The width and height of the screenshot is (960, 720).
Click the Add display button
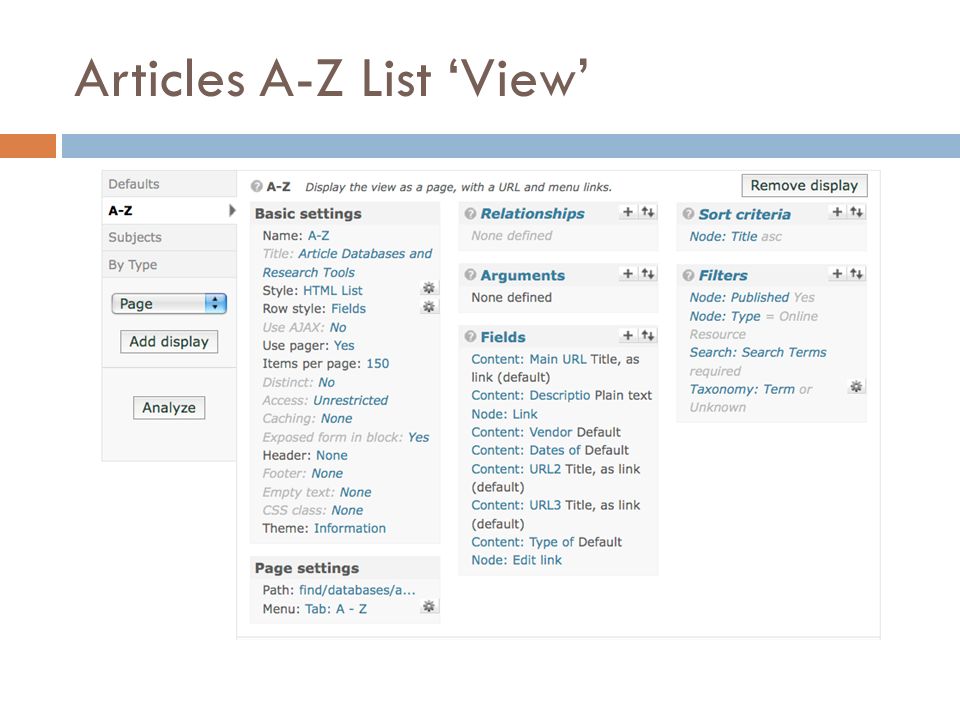[169, 342]
